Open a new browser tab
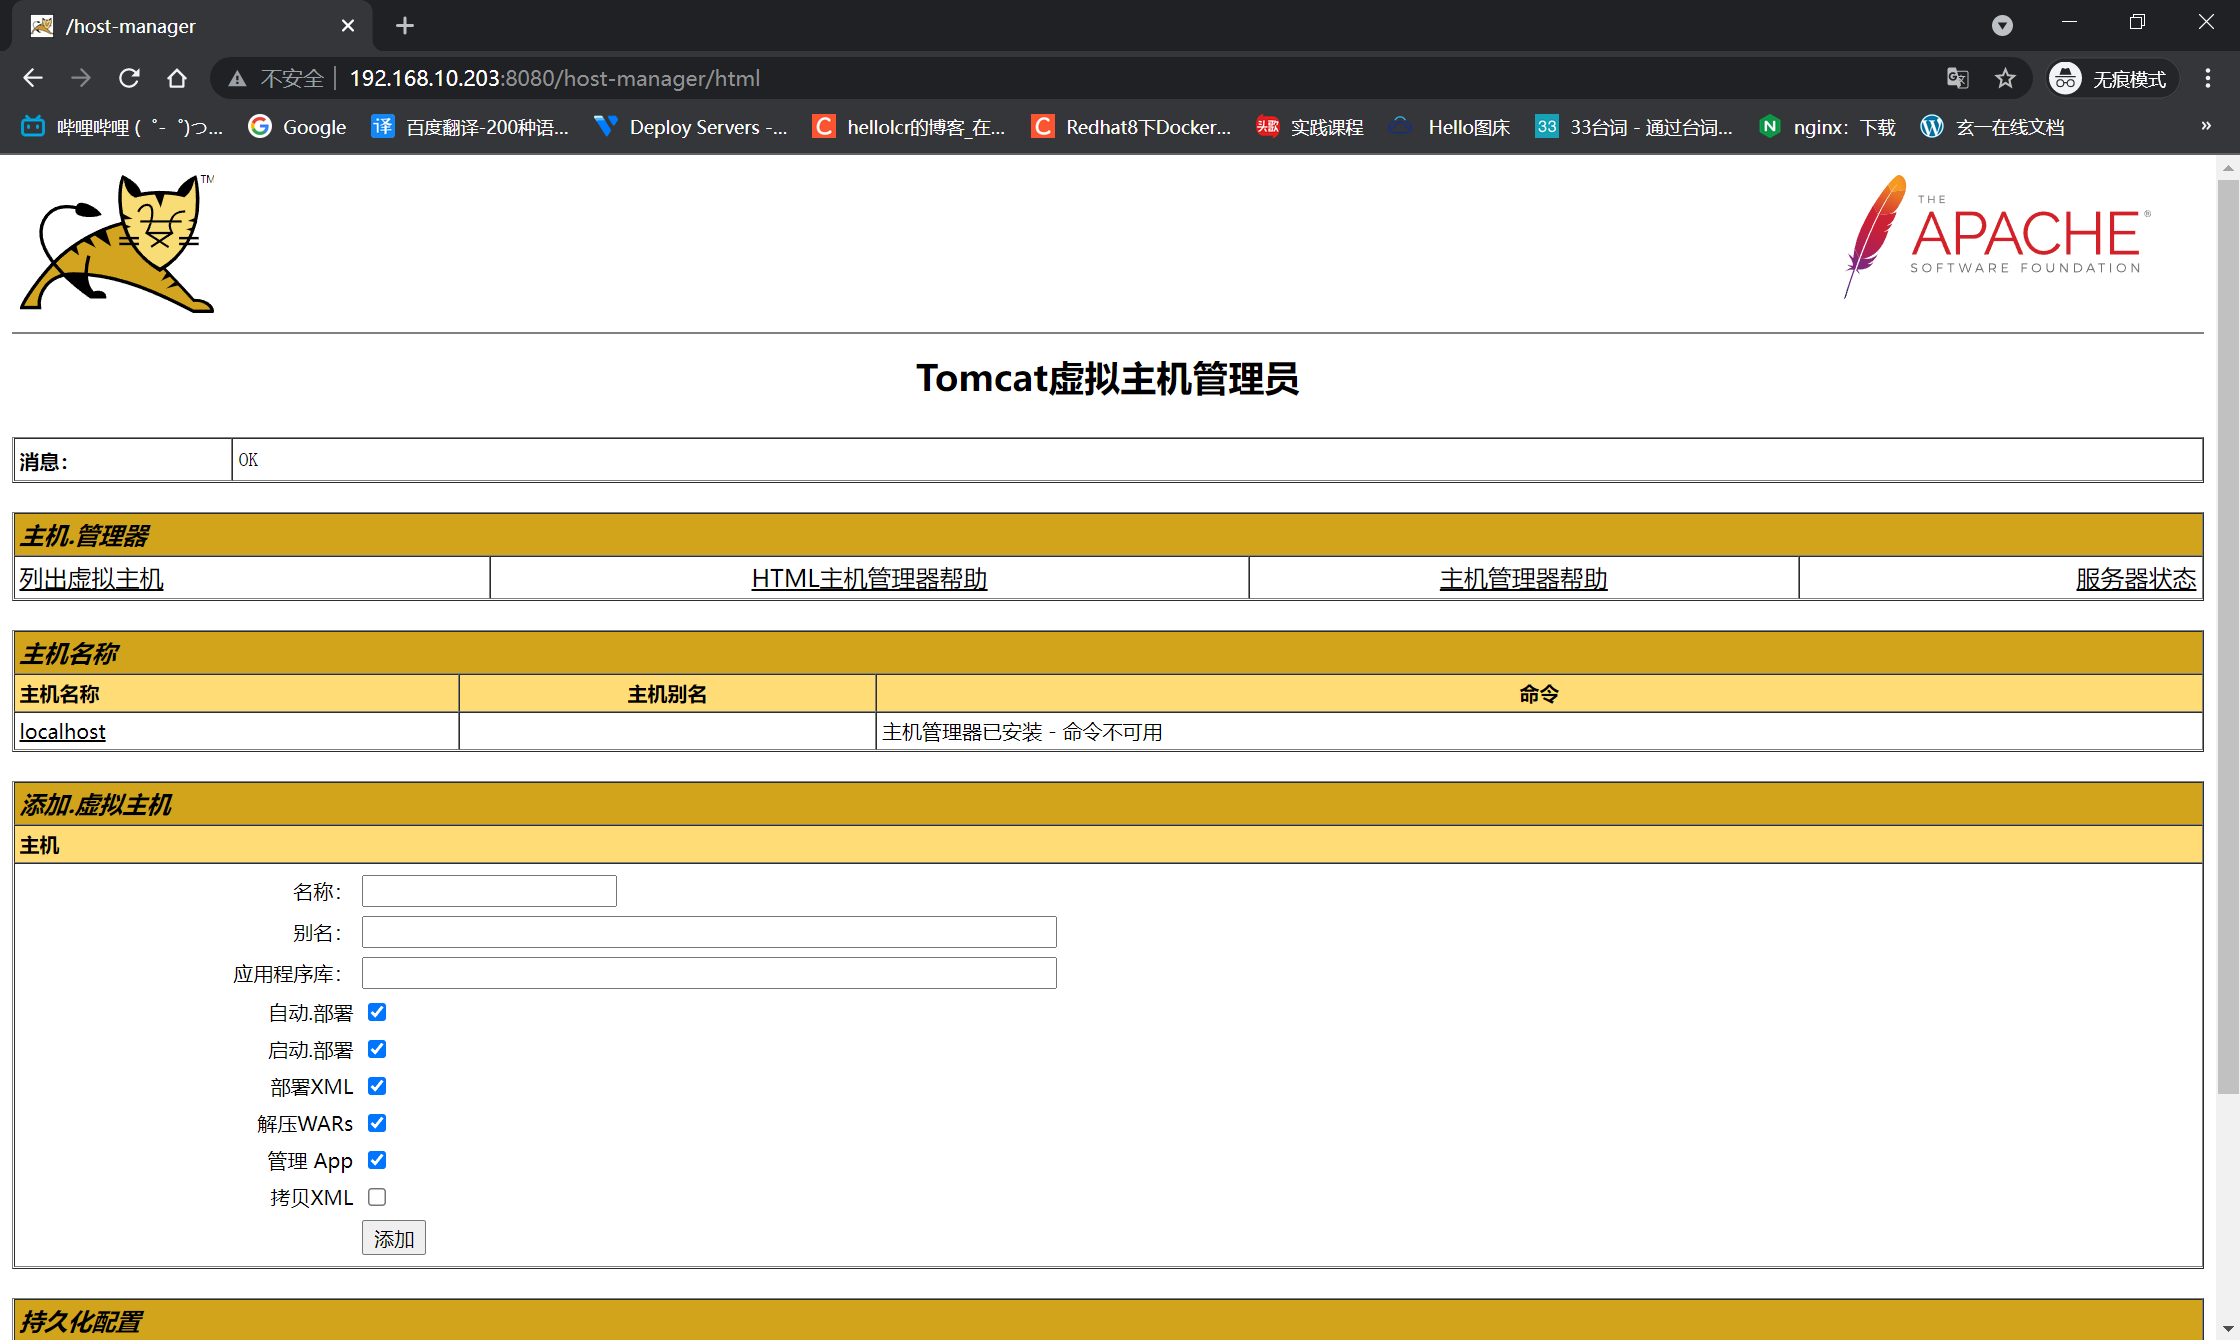Screen dimensions: 2240x1340 click(x=405, y=25)
